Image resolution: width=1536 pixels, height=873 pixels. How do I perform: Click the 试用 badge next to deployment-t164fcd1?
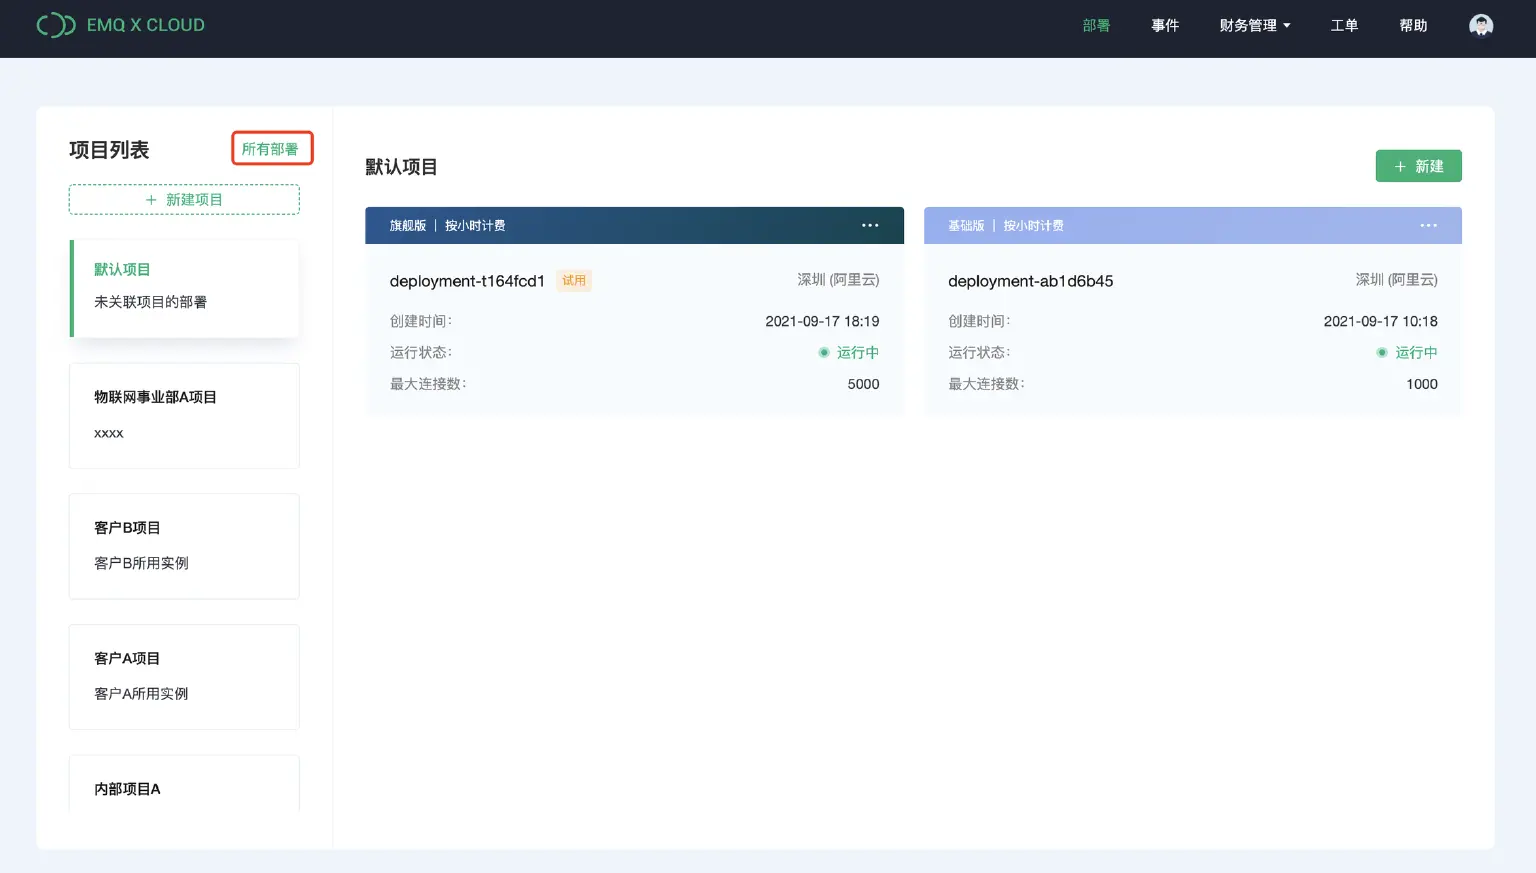574,281
